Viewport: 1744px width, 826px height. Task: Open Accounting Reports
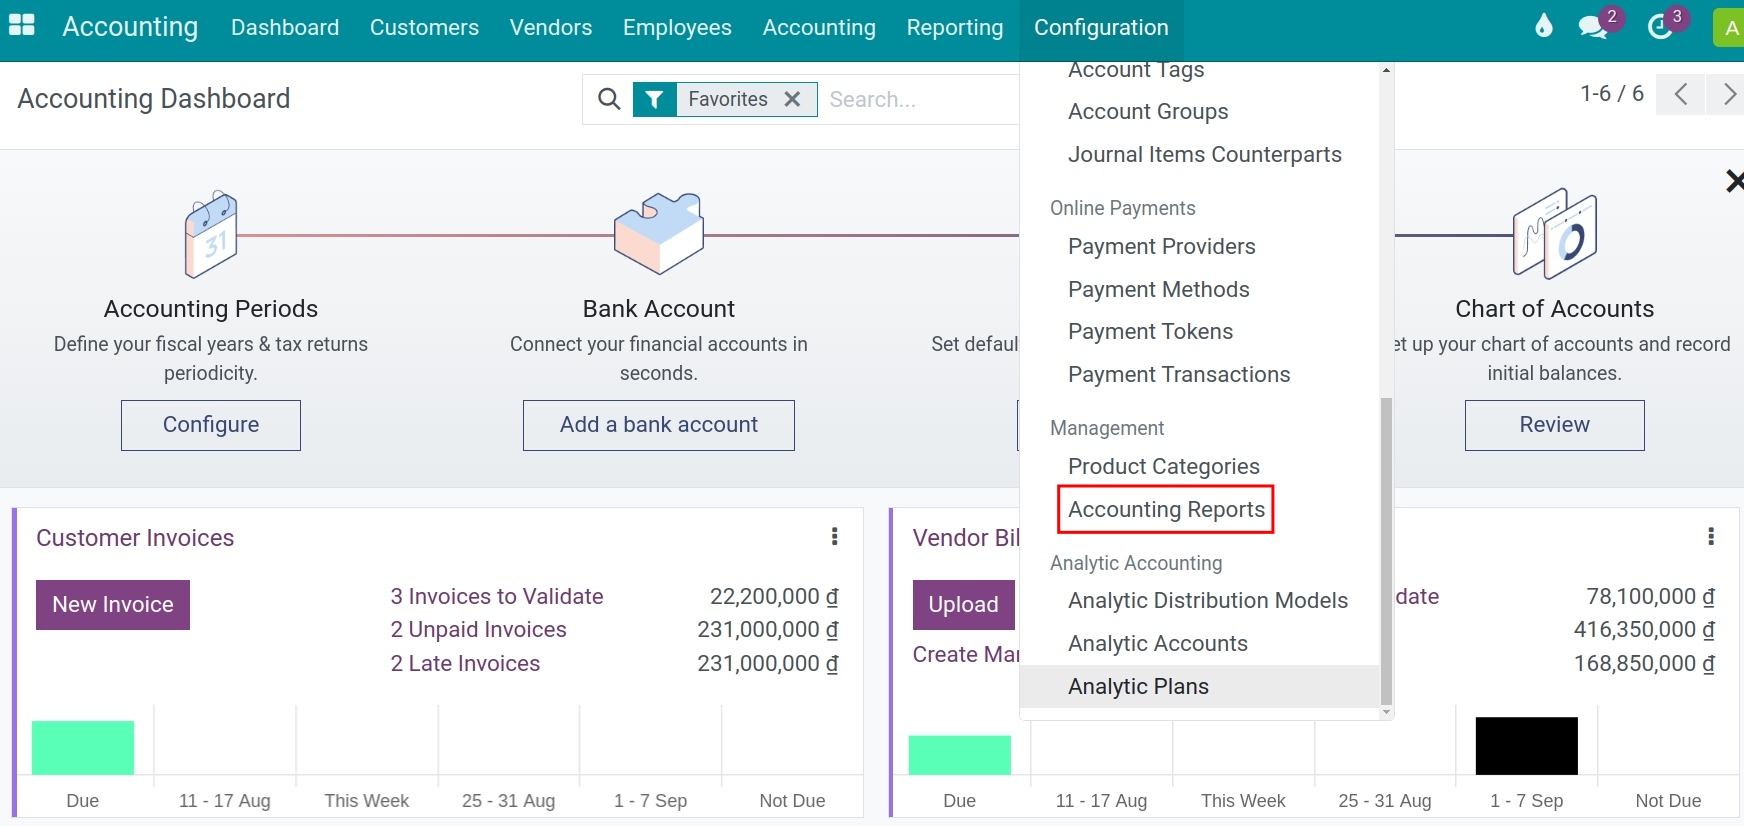pos(1167,510)
